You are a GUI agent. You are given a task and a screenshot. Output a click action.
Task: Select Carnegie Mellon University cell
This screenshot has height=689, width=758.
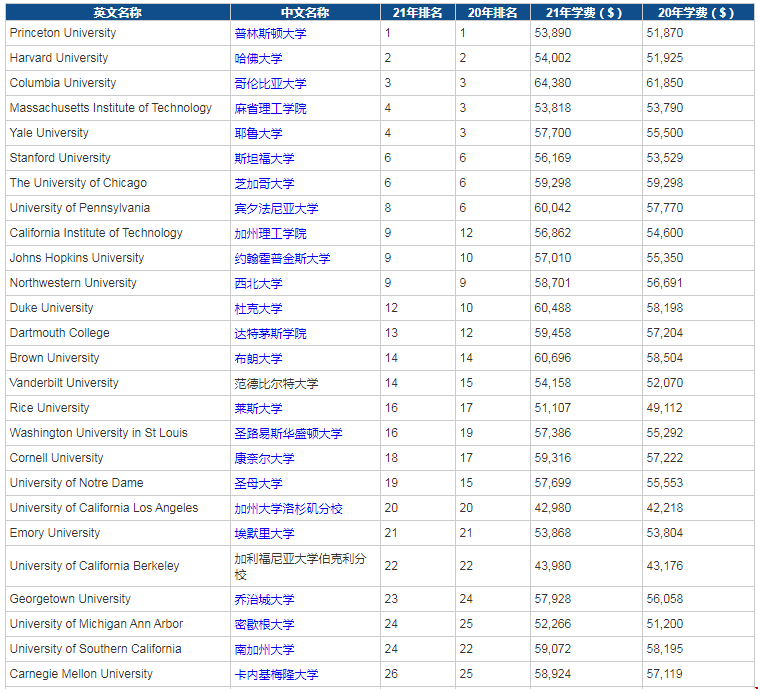tap(118, 674)
